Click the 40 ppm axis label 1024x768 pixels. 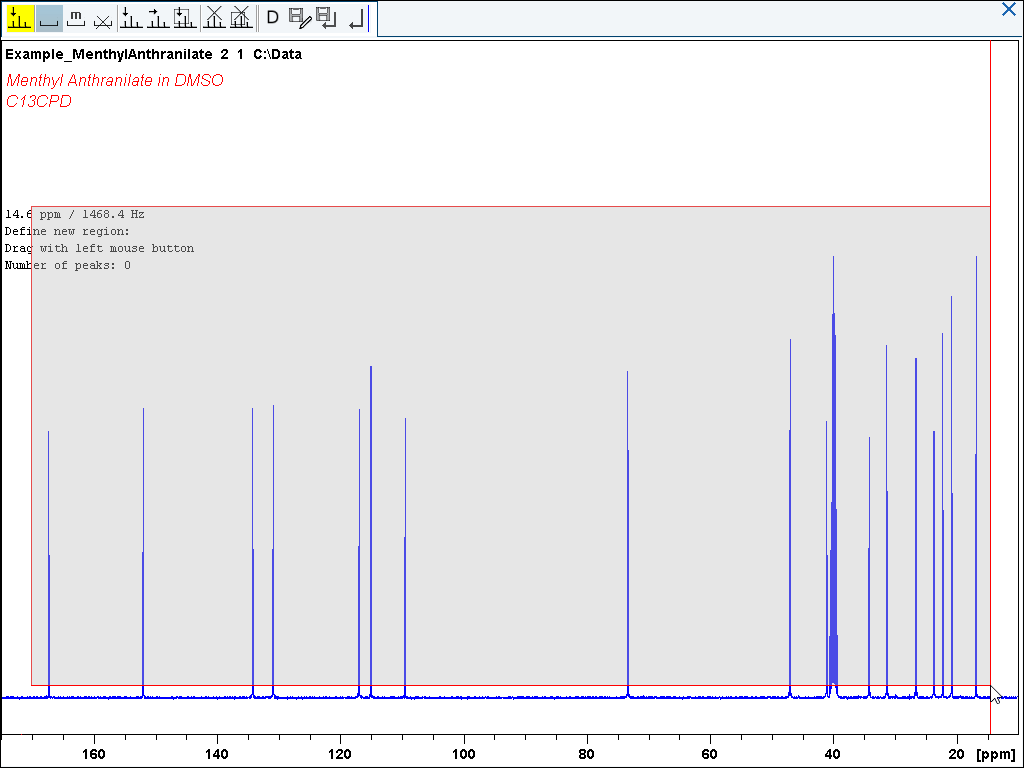click(833, 754)
